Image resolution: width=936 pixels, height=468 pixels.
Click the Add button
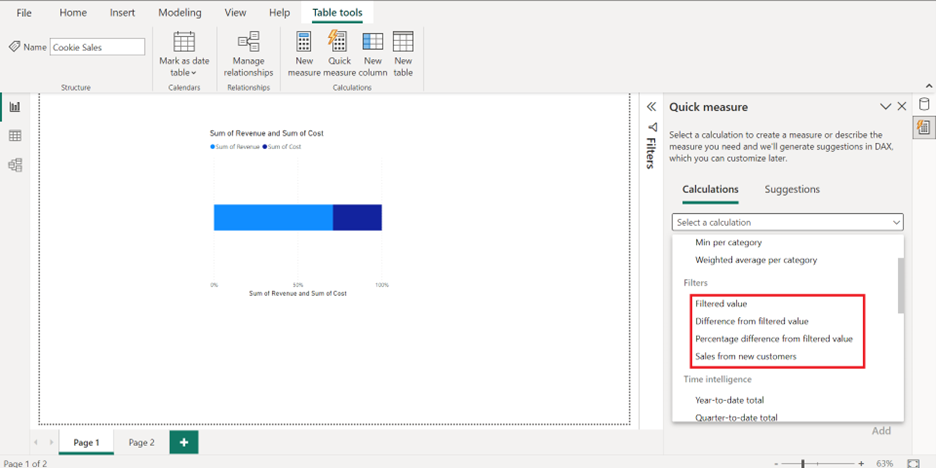pyautogui.click(x=881, y=431)
